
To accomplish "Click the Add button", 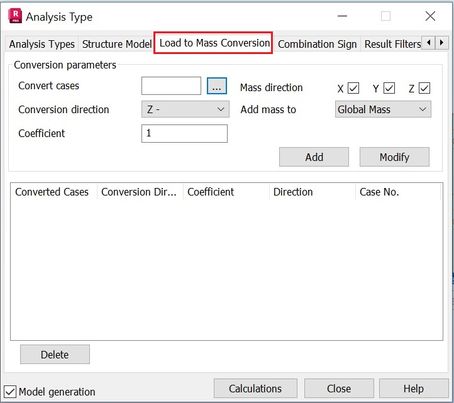I will coord(314,157).
